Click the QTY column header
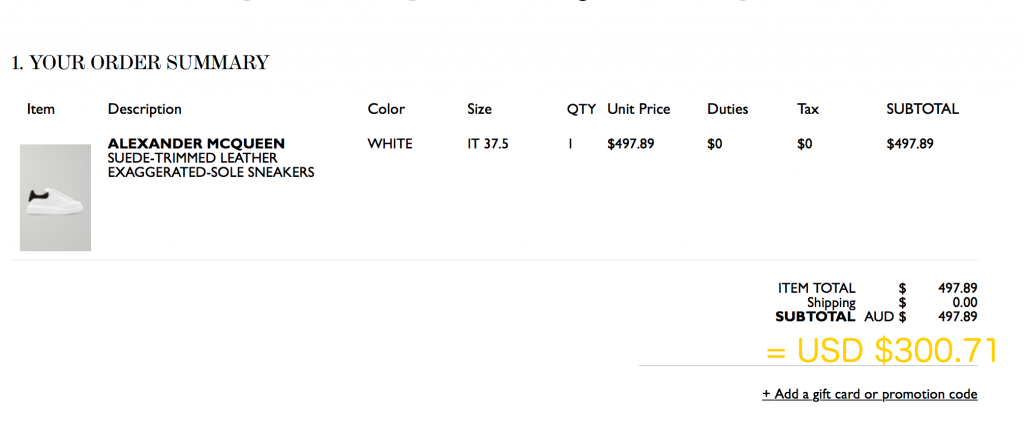The image size is (1024, 423). coord(581,110)
